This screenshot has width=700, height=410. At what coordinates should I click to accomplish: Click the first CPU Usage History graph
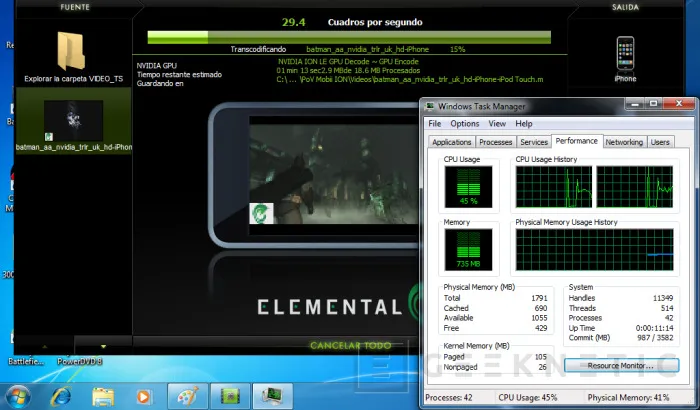554,187
